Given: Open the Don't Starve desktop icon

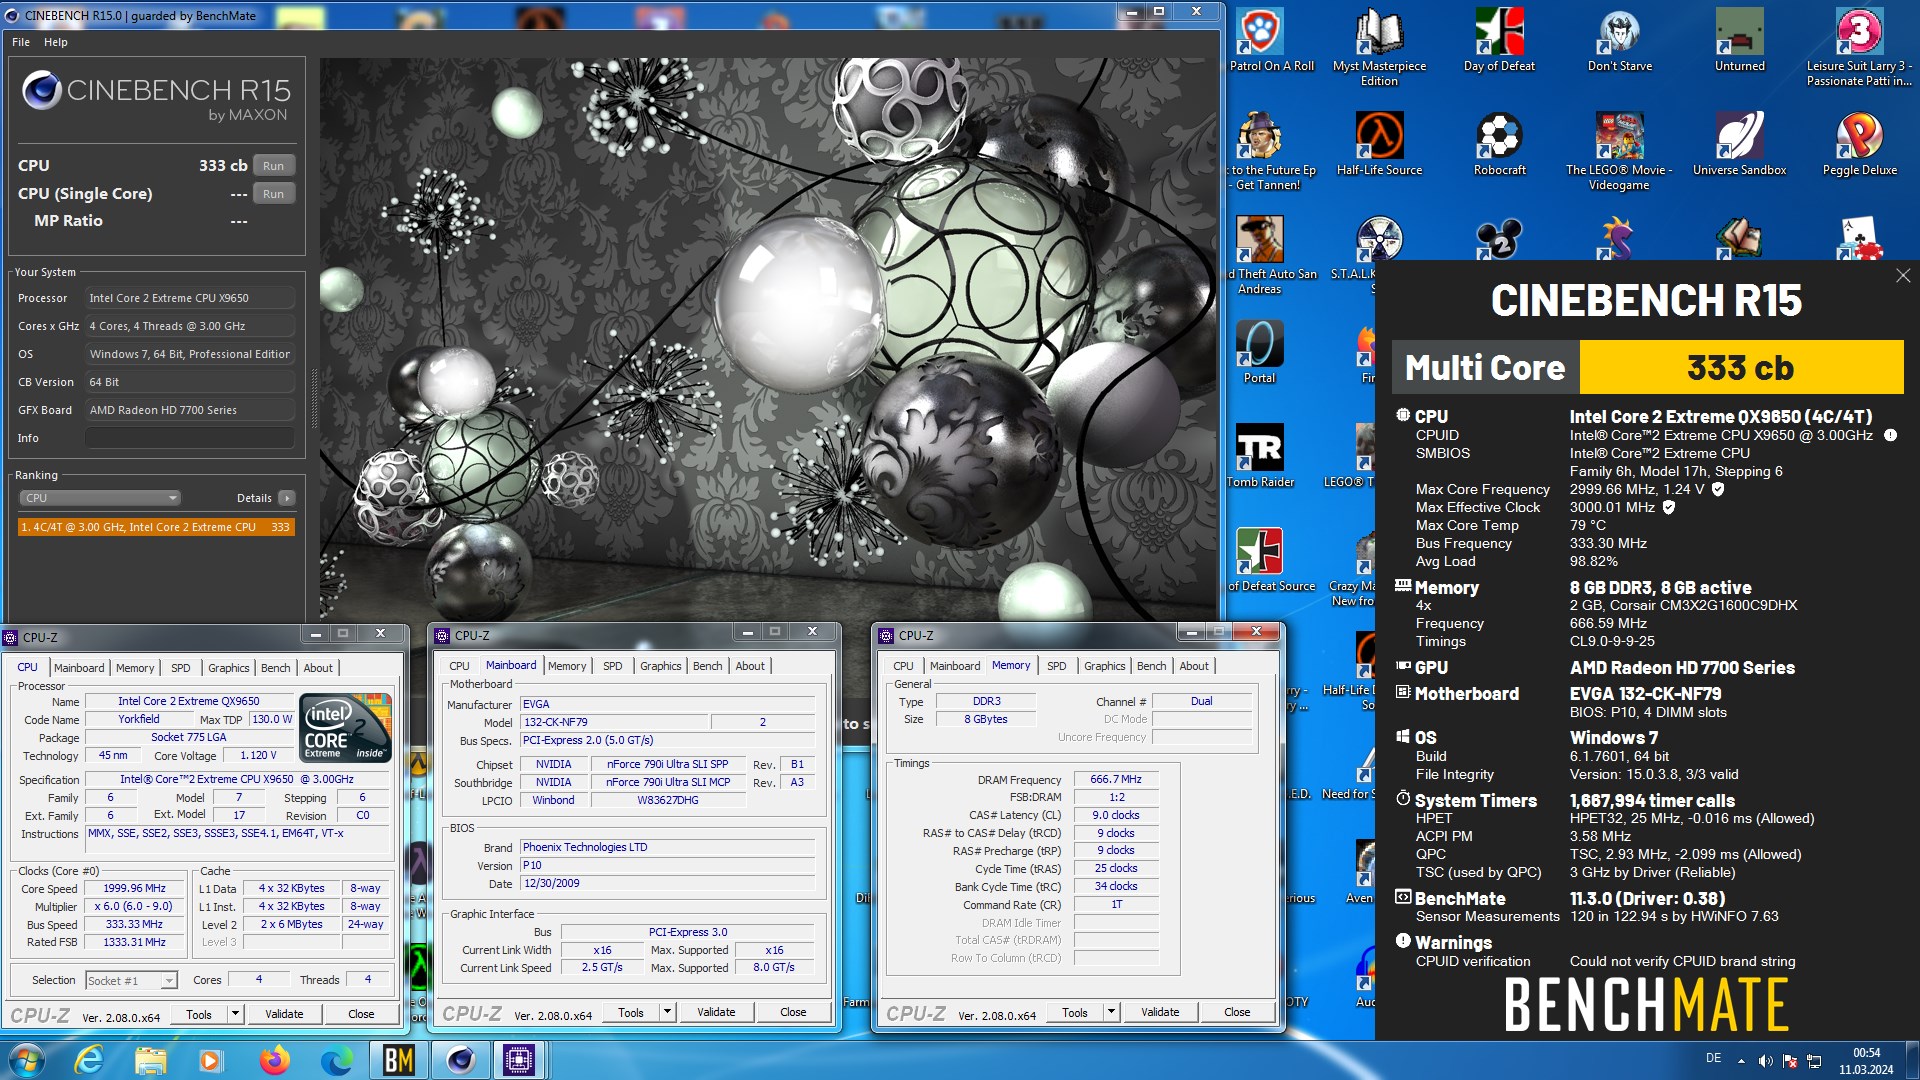Looking at the screenshot, I should coord(1619,40).
